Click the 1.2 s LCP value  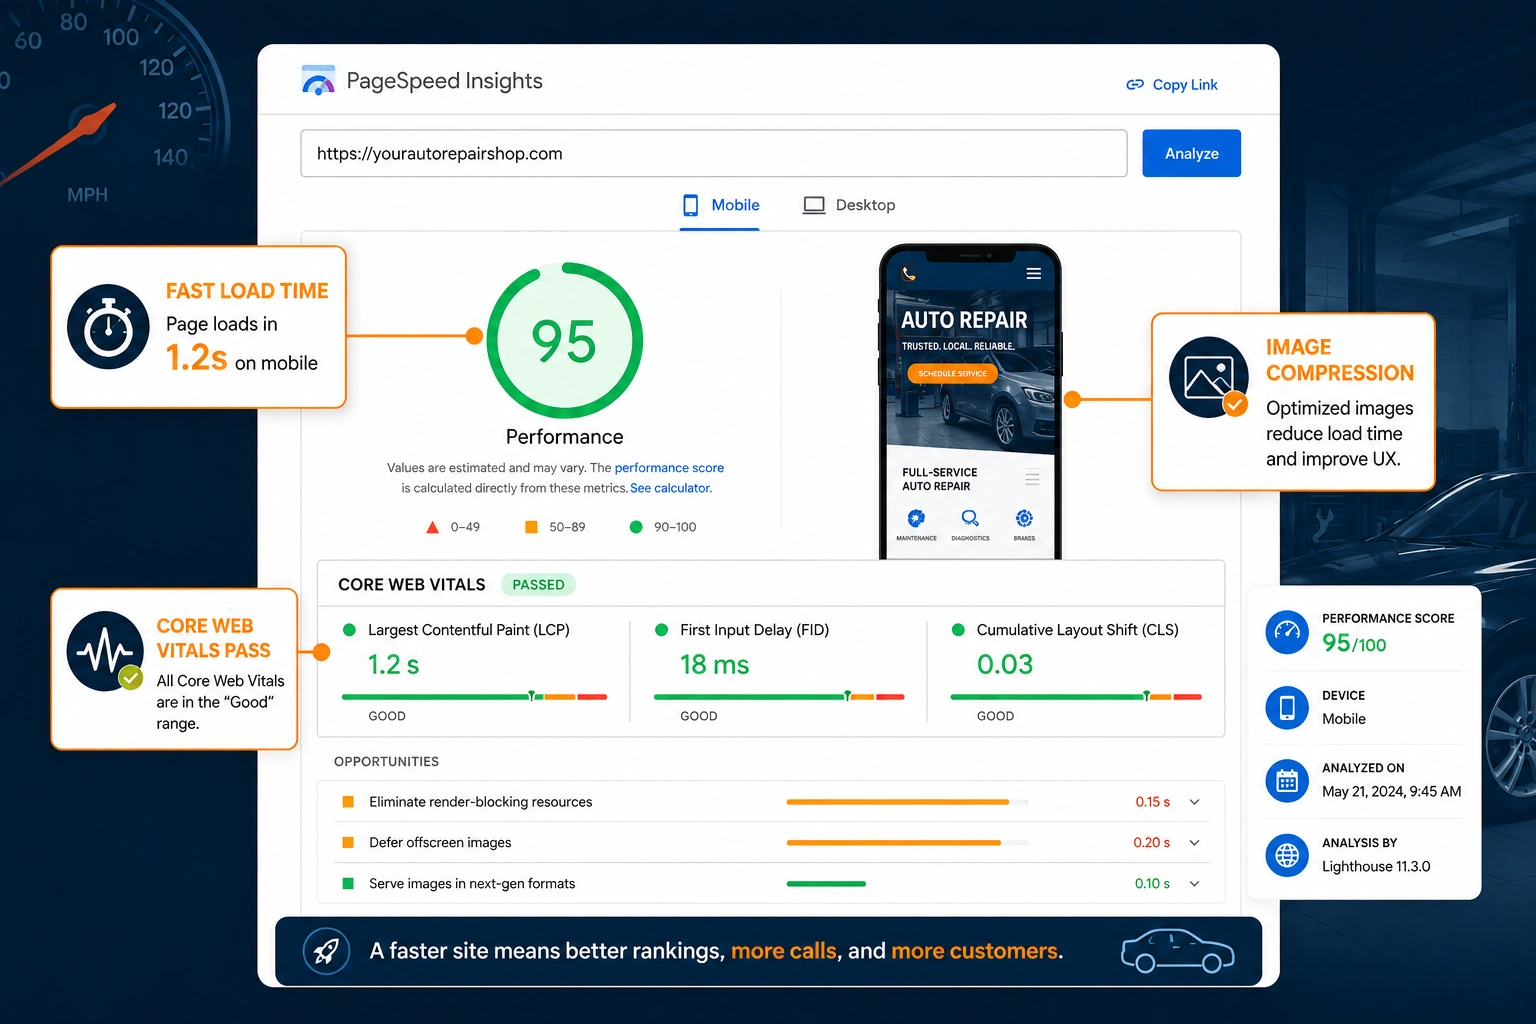coord(393,664)
